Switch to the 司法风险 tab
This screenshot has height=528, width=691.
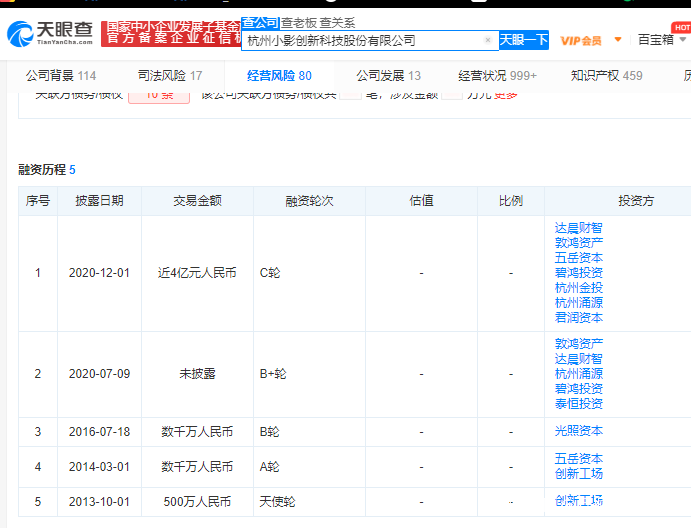point(169,76)
